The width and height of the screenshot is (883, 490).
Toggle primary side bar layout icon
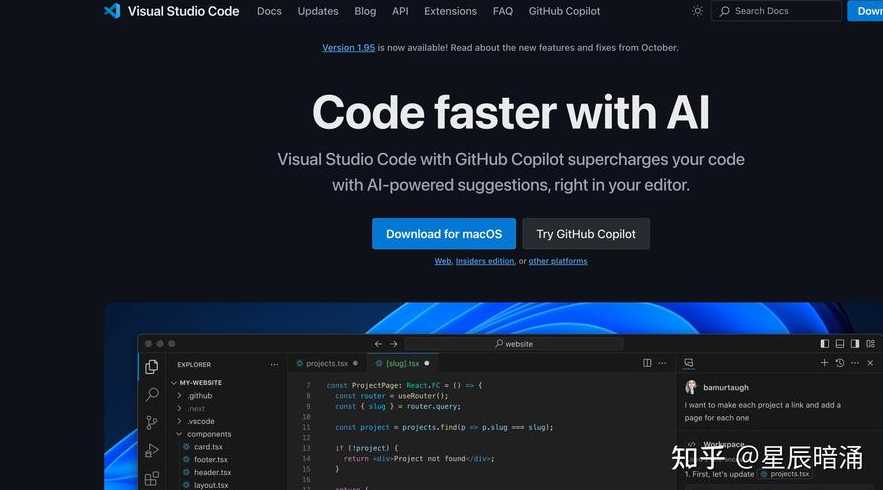[x=824, y=344]
